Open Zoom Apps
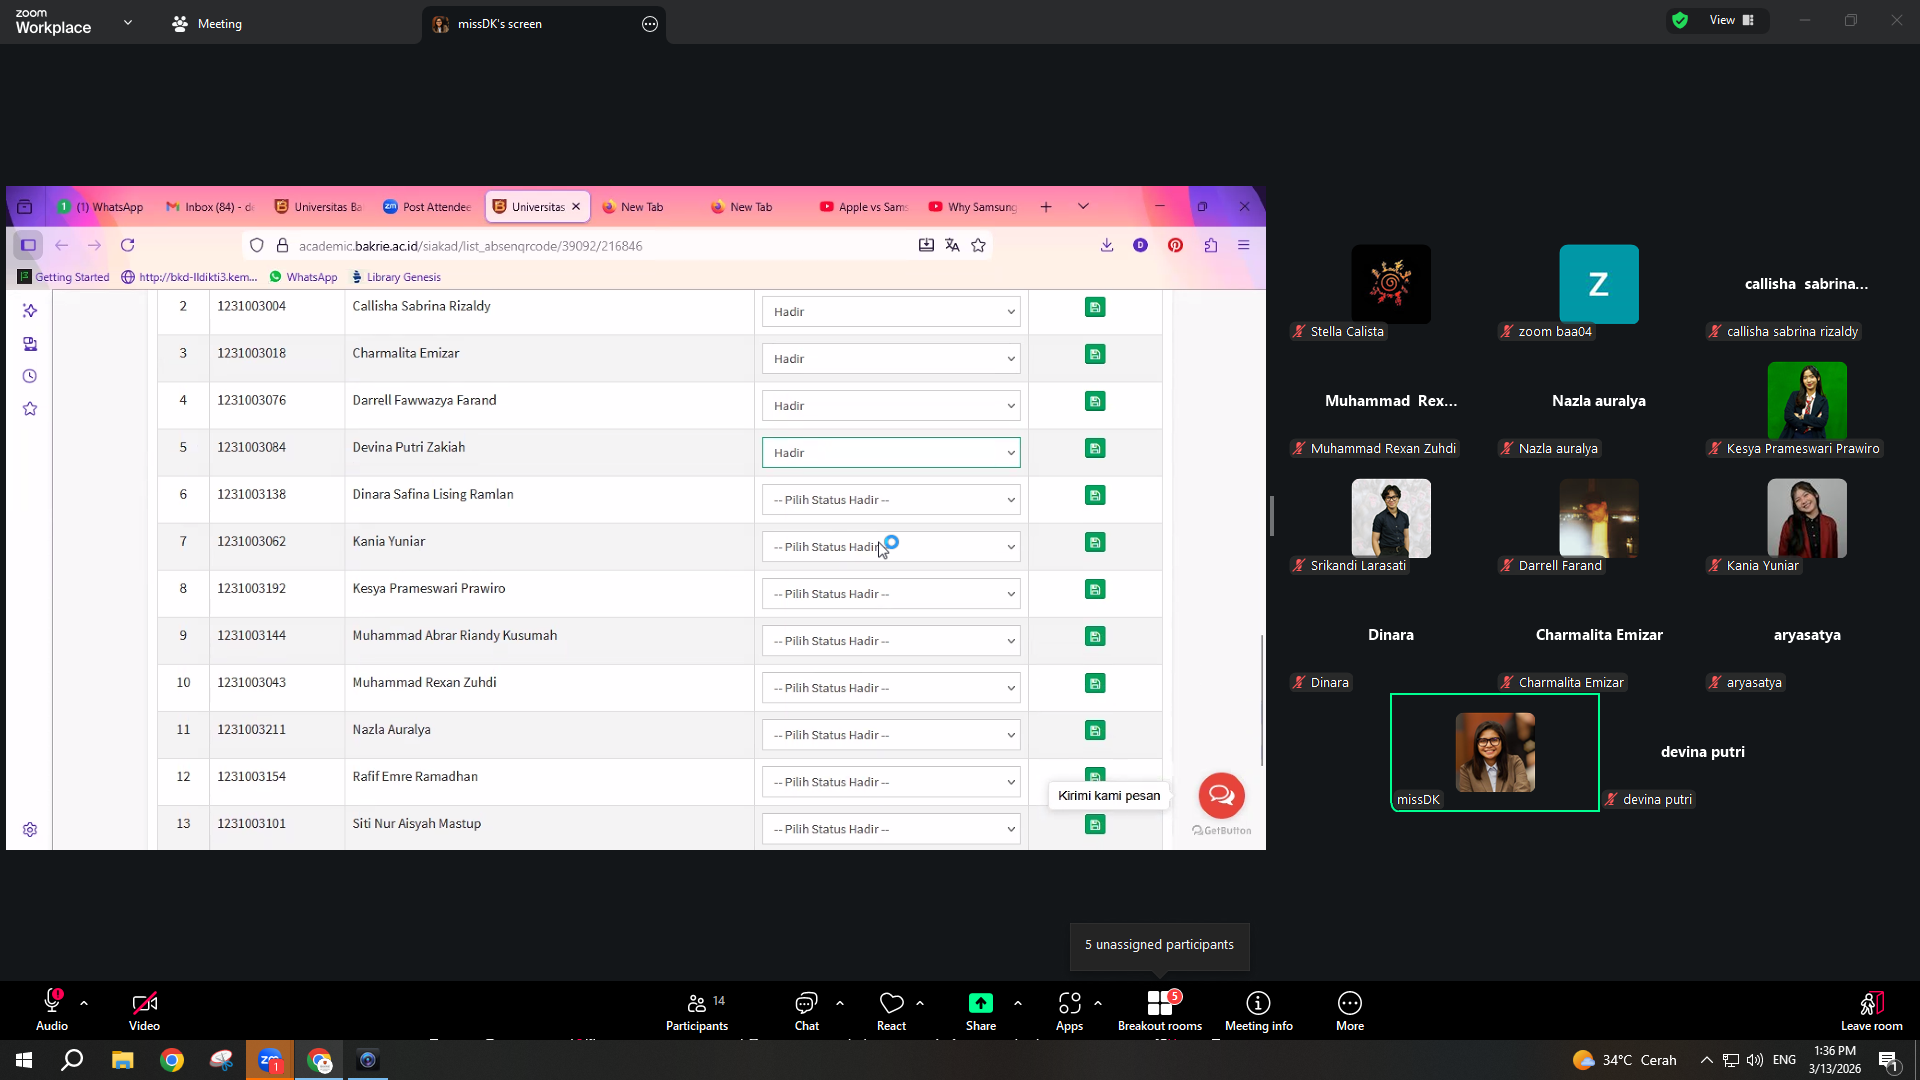Screen dimensions: 1920x1080 coord(1069,1010)
